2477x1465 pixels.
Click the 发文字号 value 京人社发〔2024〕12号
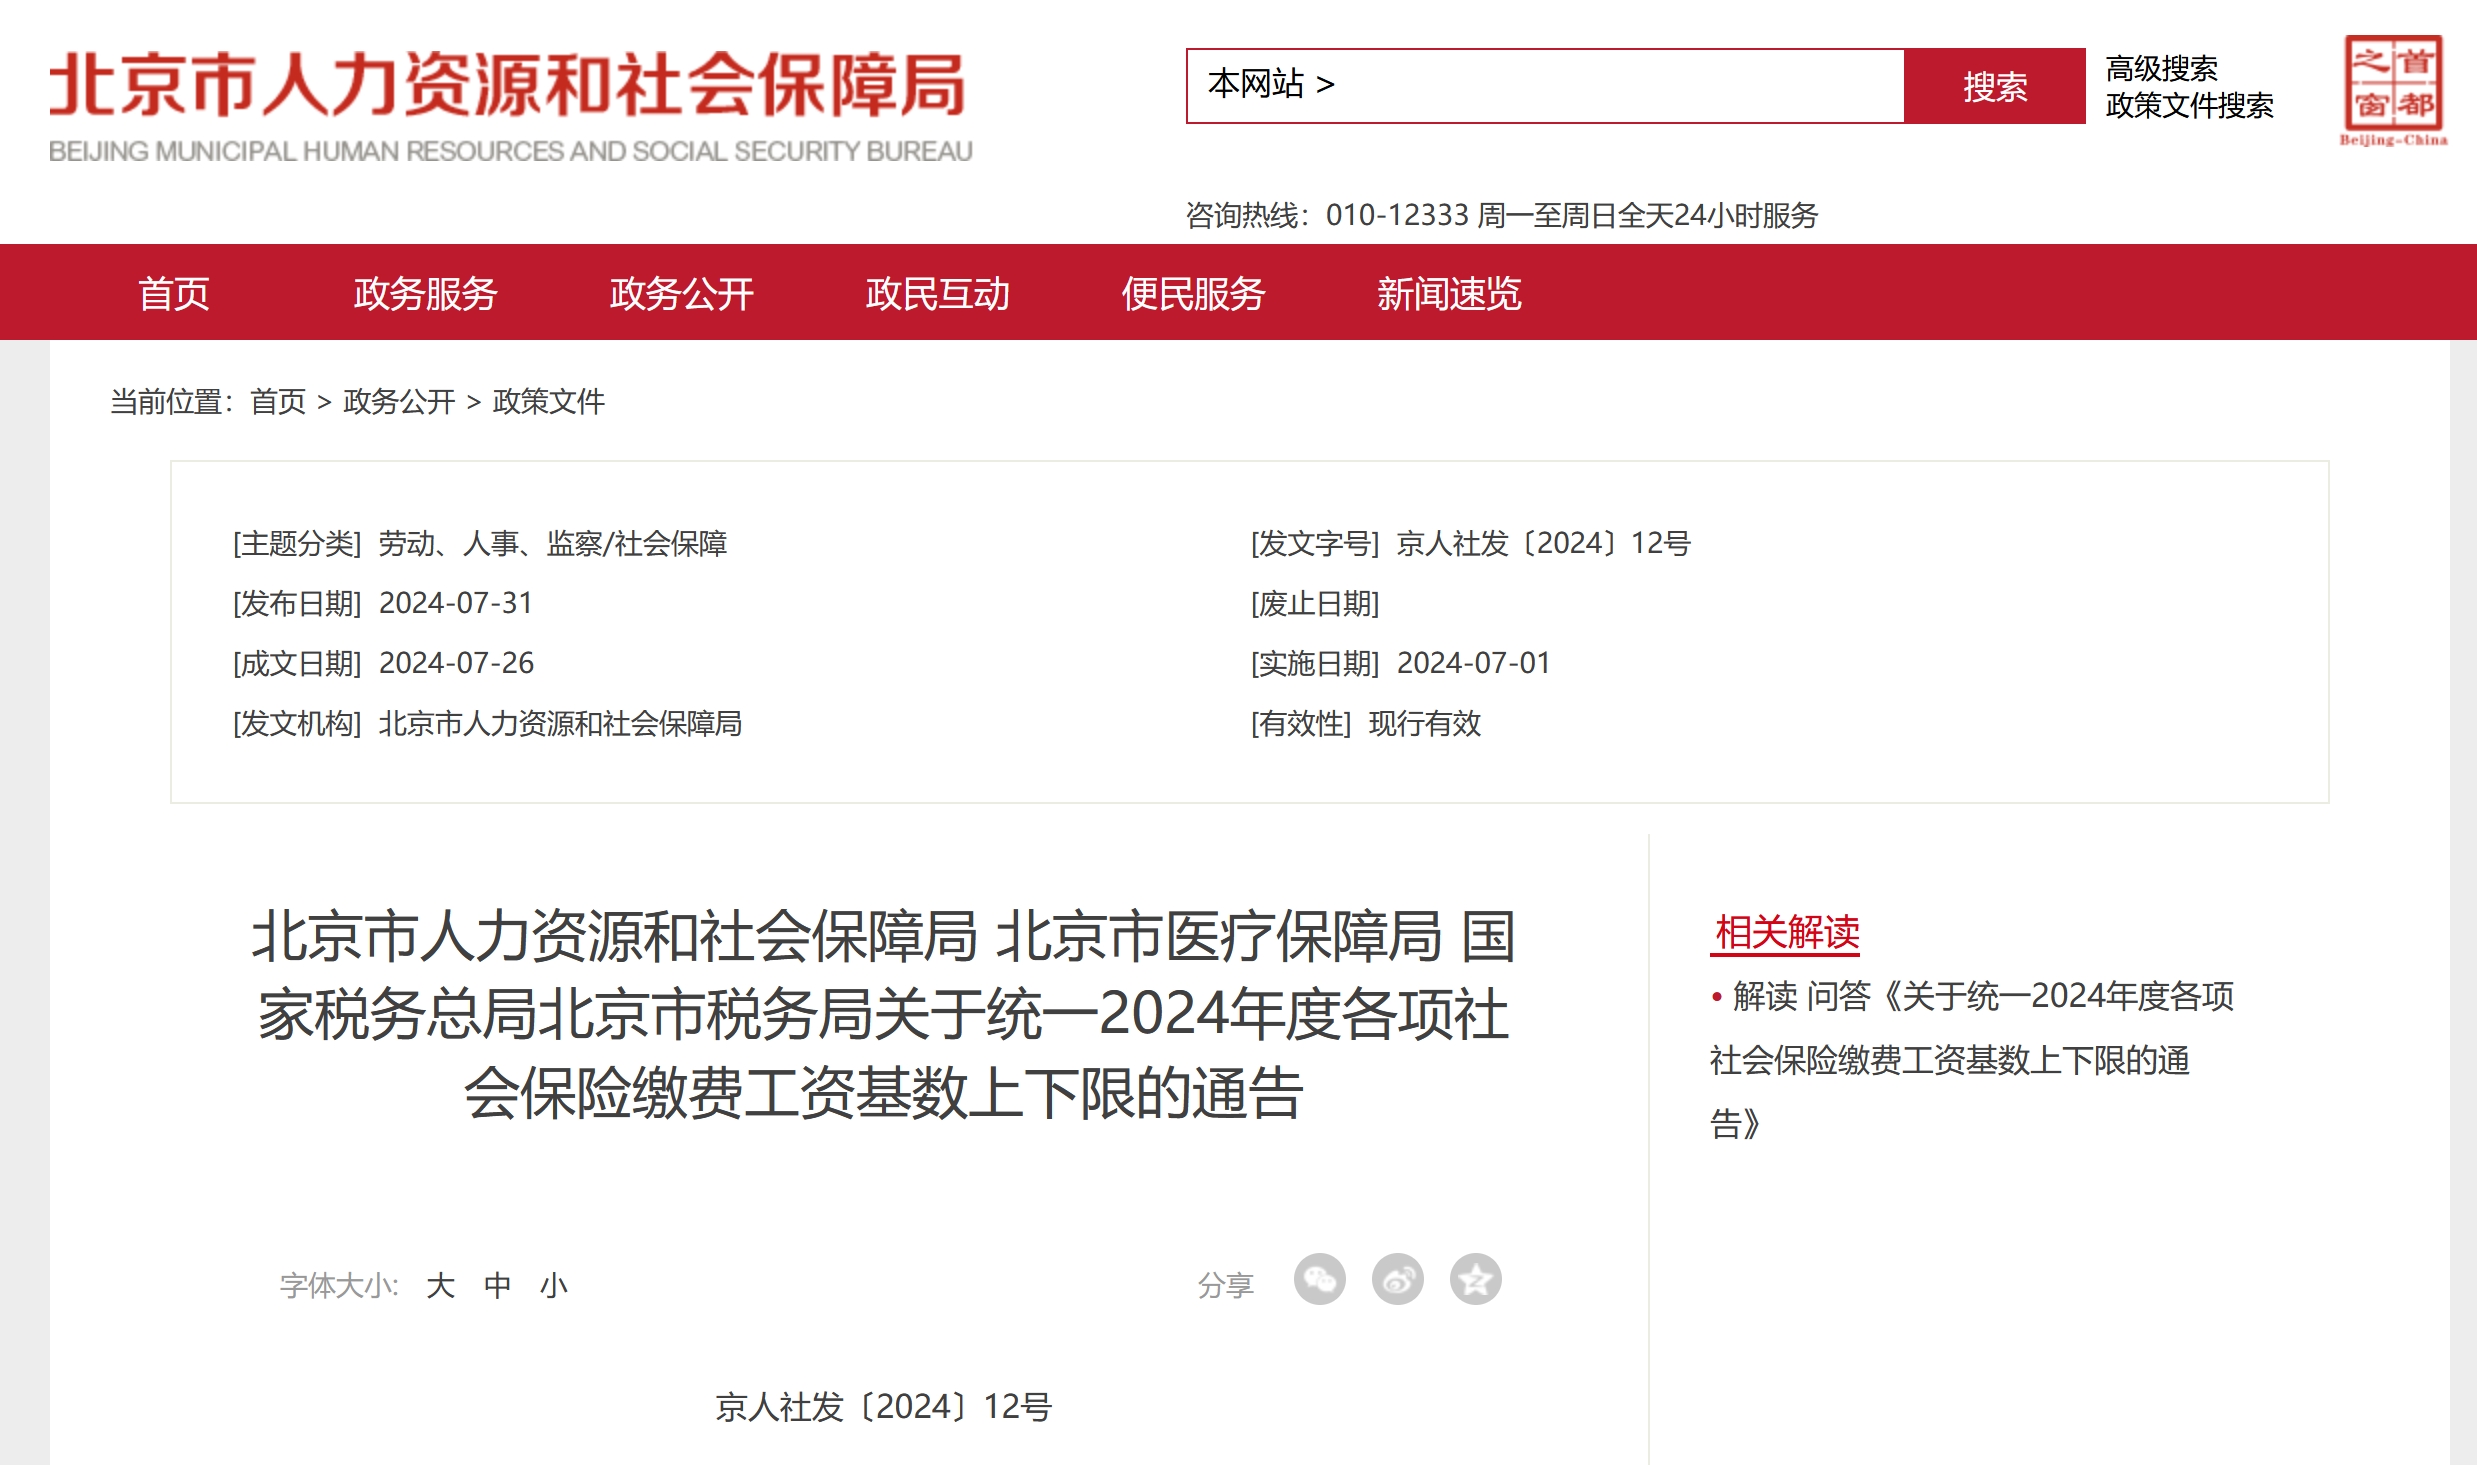[1543, 543]
